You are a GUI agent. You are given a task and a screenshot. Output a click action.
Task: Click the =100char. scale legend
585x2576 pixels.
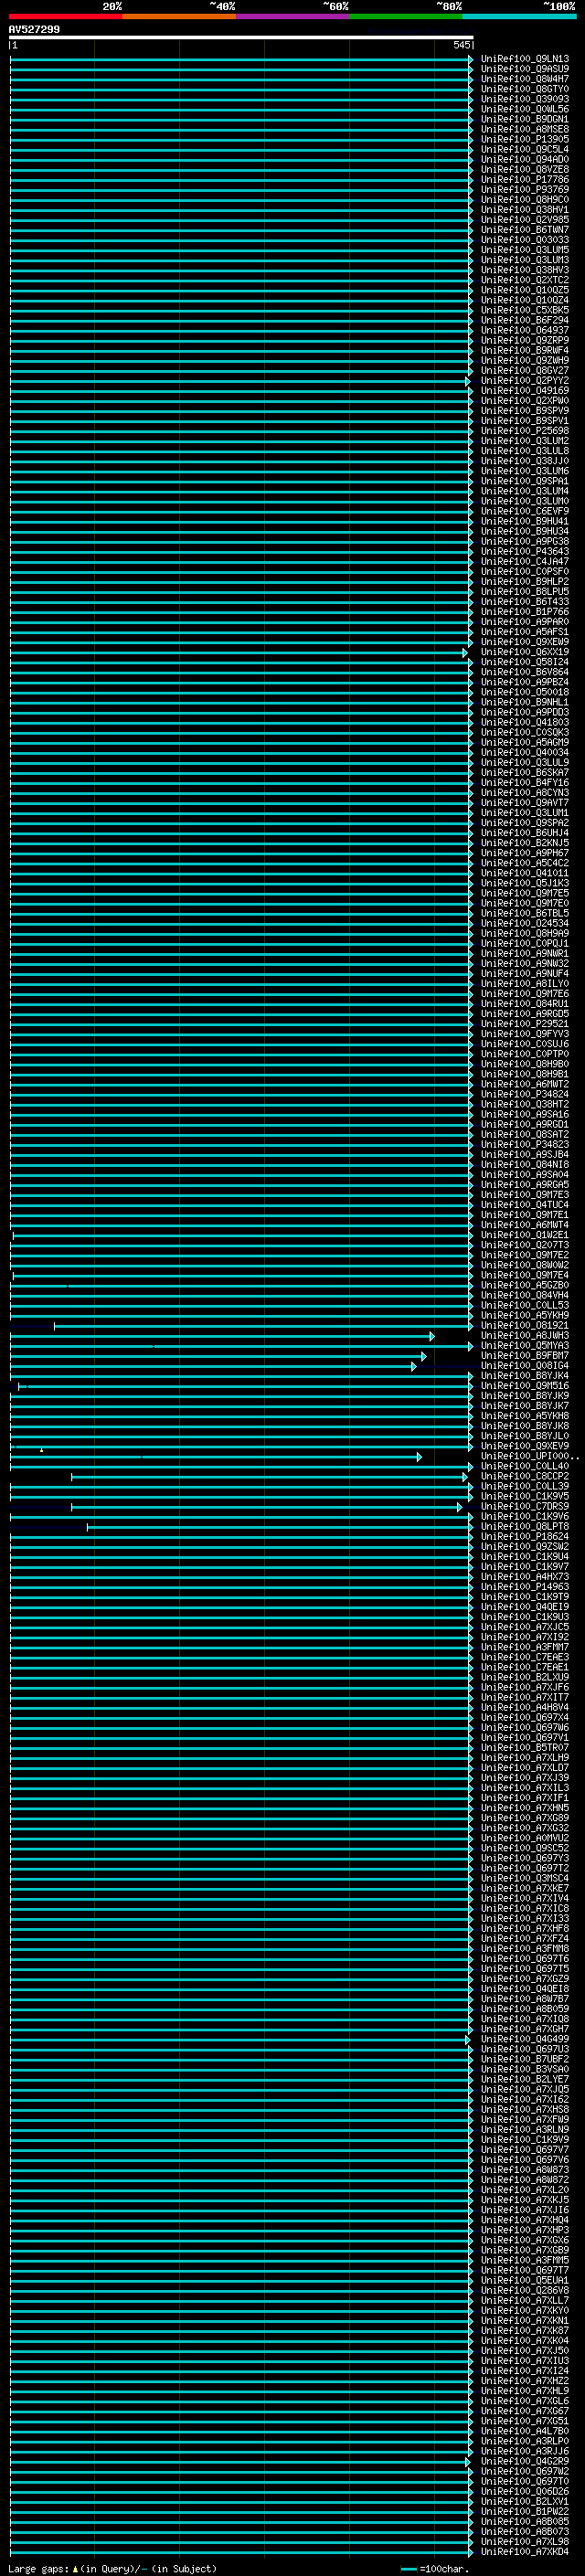[434, 2569]
